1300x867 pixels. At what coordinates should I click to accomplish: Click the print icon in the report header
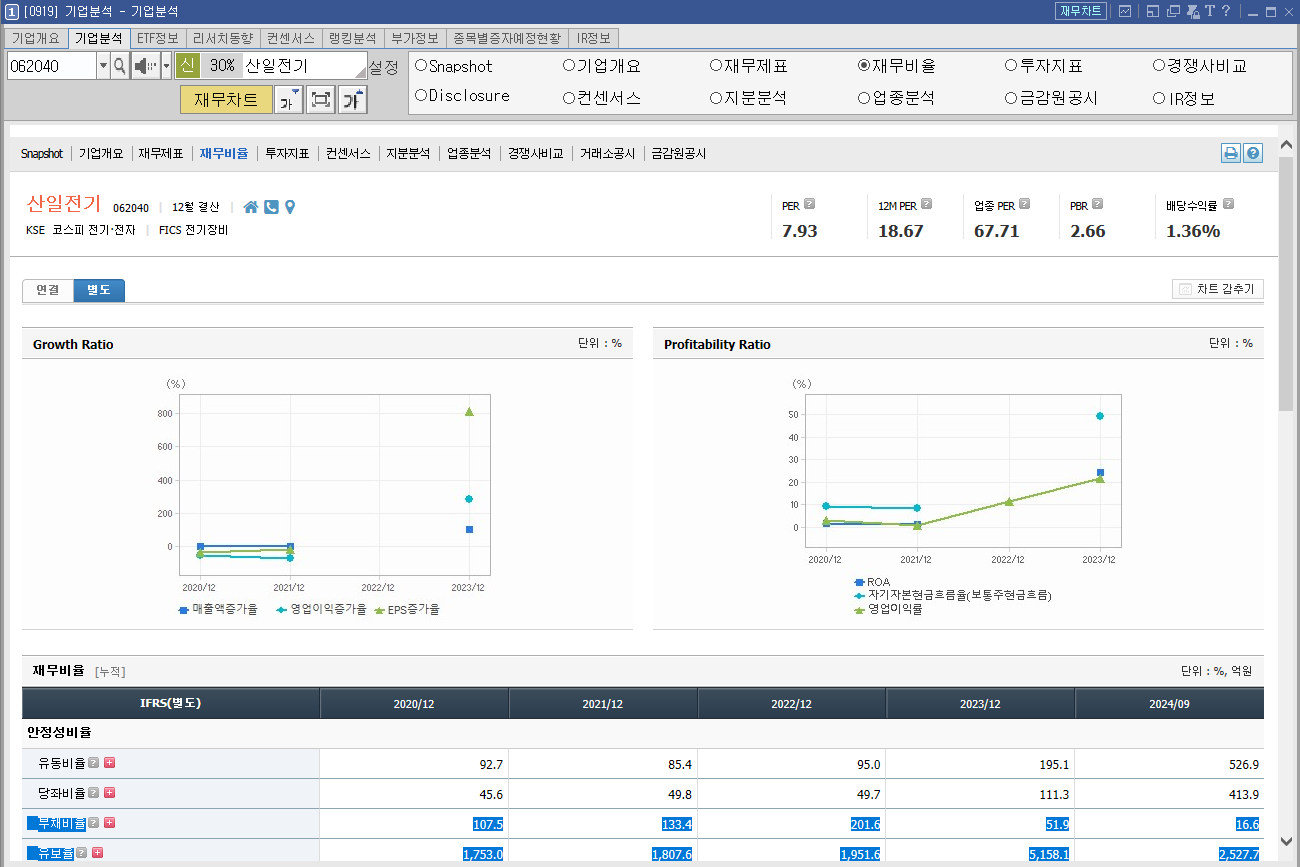pyautogui.click(x=1231, y=154)
